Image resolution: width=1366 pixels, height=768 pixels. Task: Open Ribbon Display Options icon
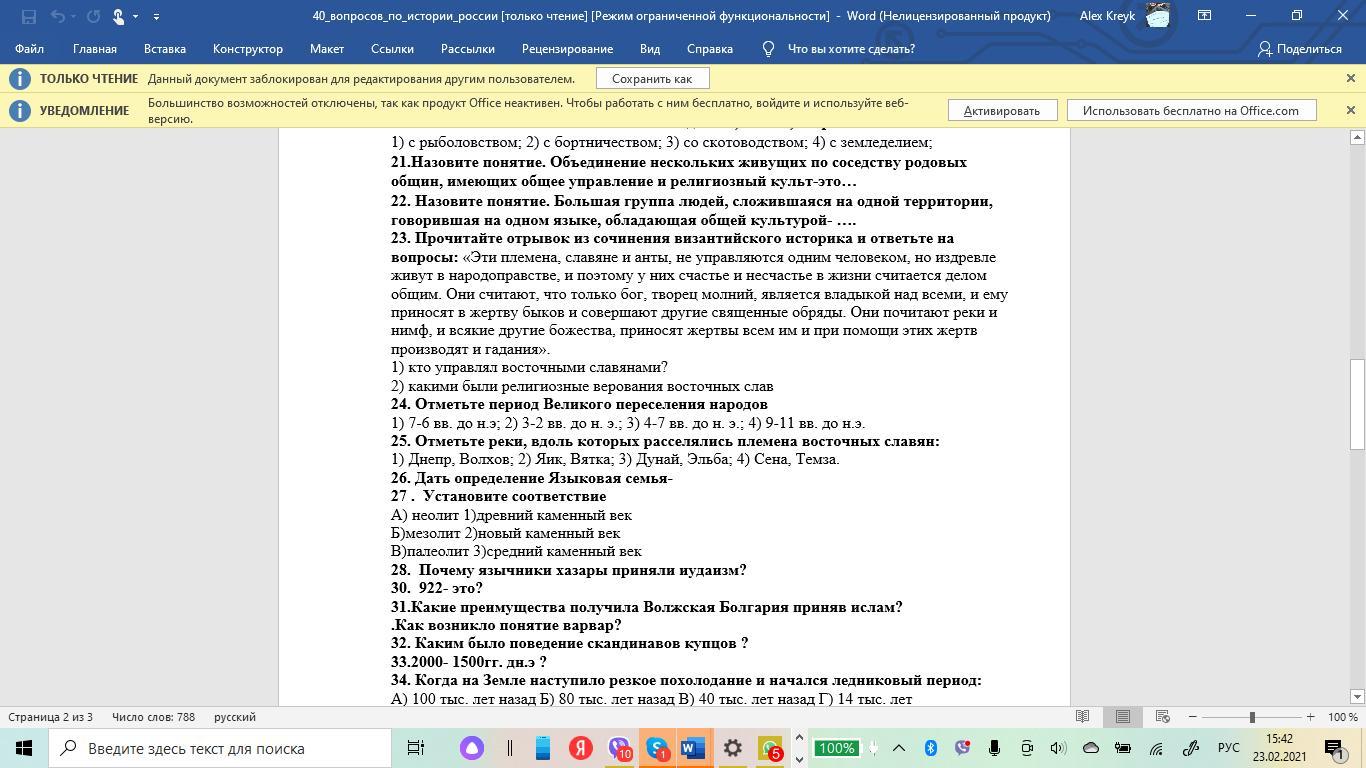pyautogui.click(x=1205, y=16)
